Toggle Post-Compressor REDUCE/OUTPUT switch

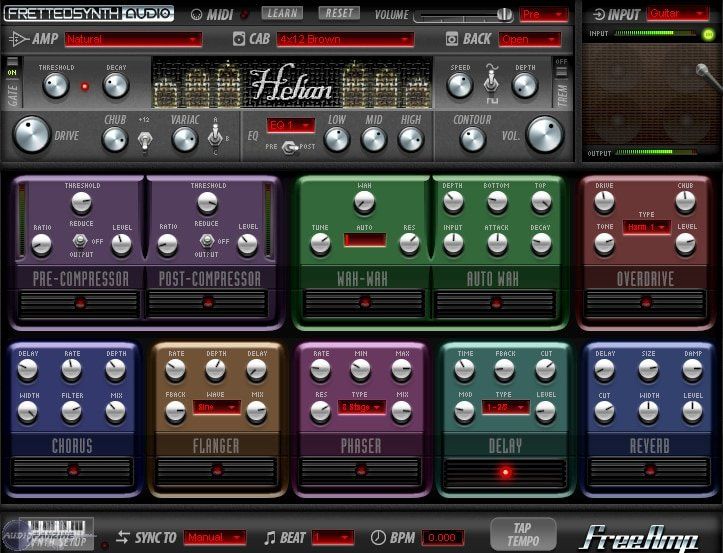(x=207, y=241)
